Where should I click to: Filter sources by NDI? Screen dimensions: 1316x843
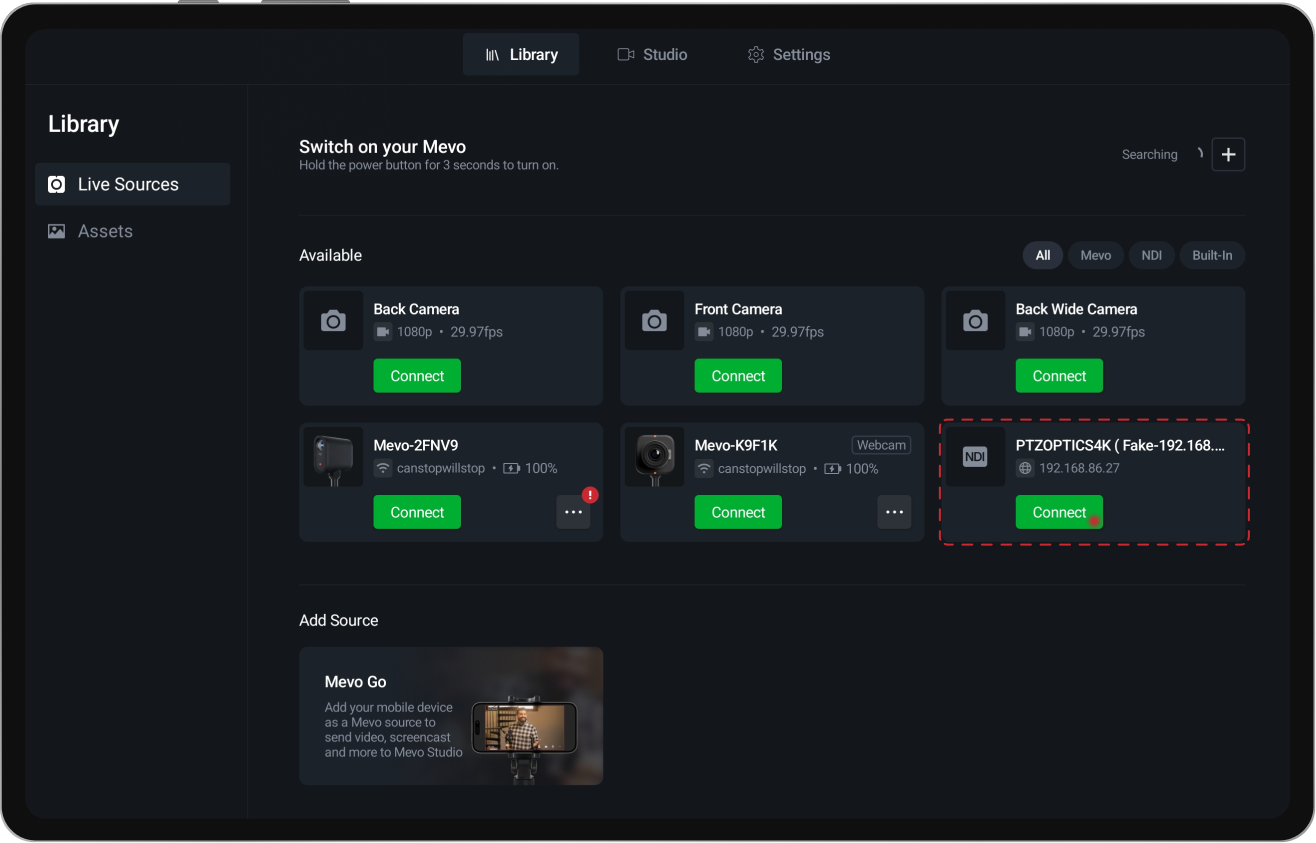[1151, 255]
